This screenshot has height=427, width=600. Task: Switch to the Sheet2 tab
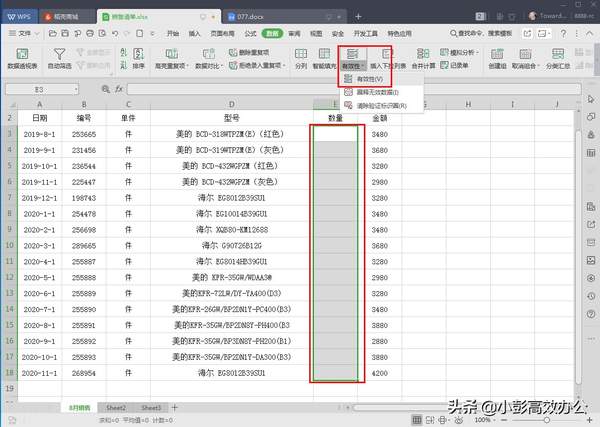[116, 408]
